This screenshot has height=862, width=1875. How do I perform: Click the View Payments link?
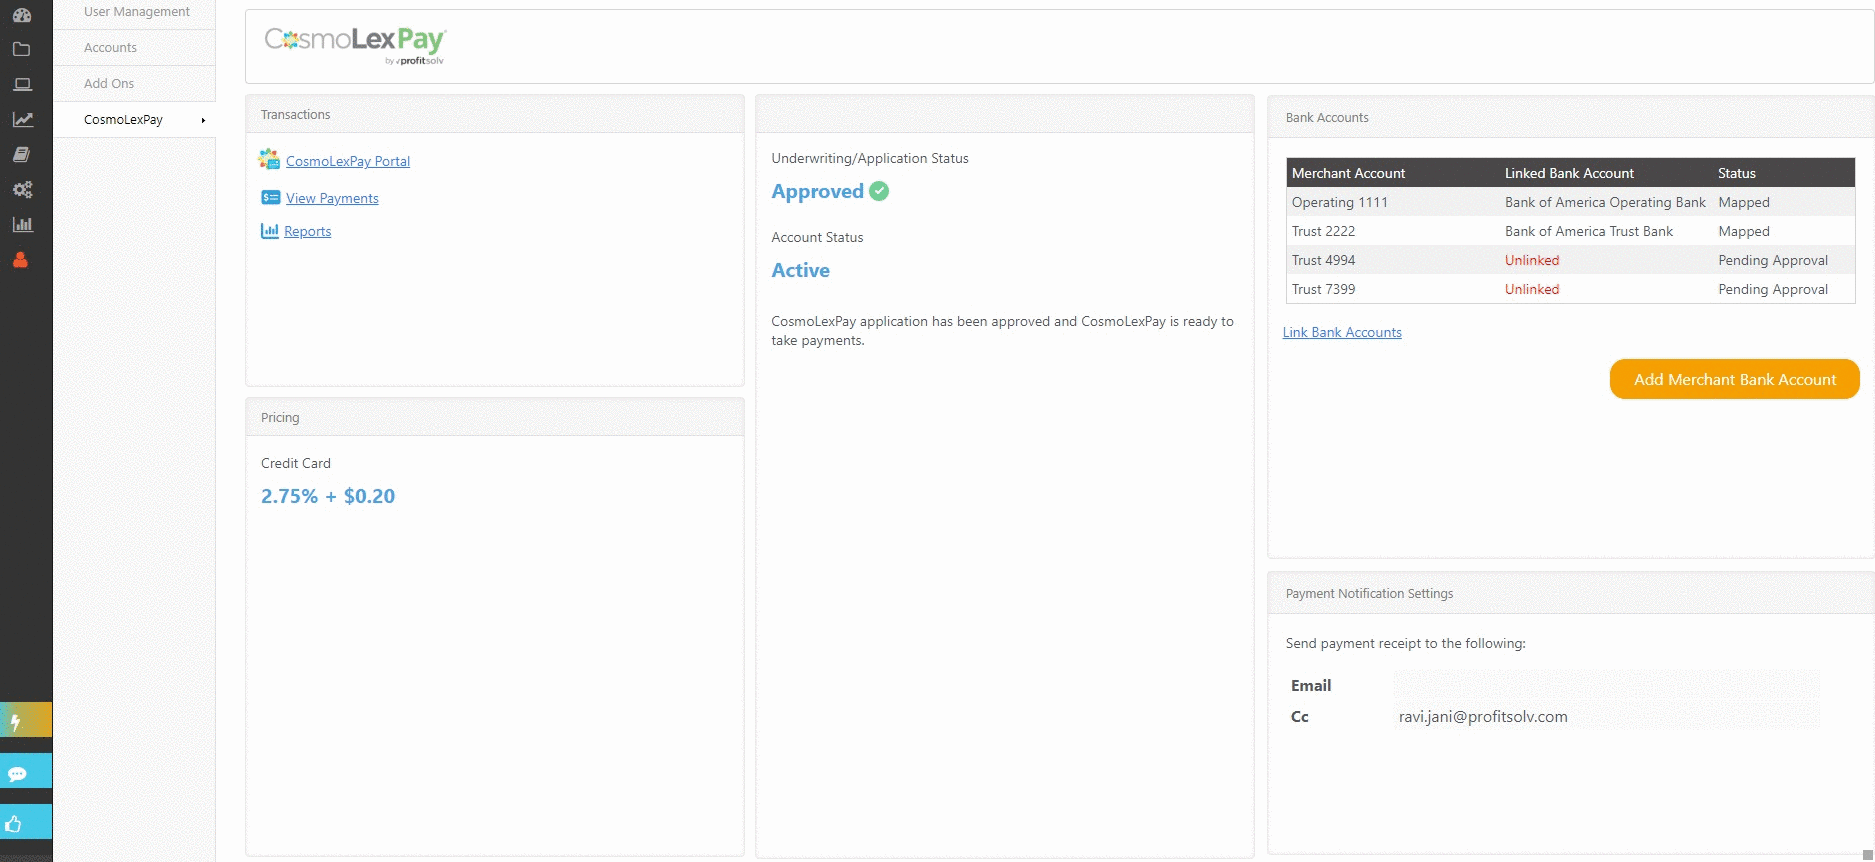[x=332, y=198]
